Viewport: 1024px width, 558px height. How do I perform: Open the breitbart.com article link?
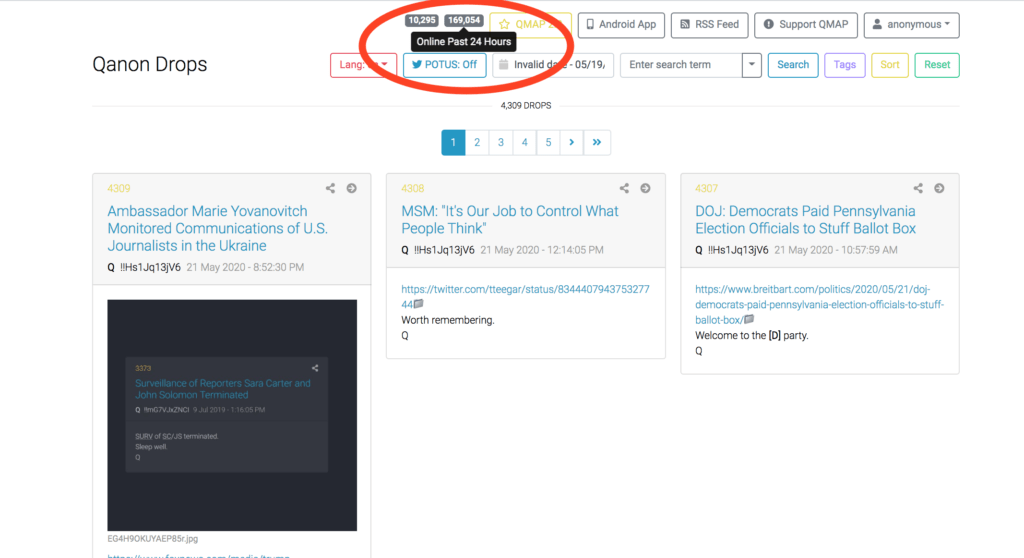[819, 304]
